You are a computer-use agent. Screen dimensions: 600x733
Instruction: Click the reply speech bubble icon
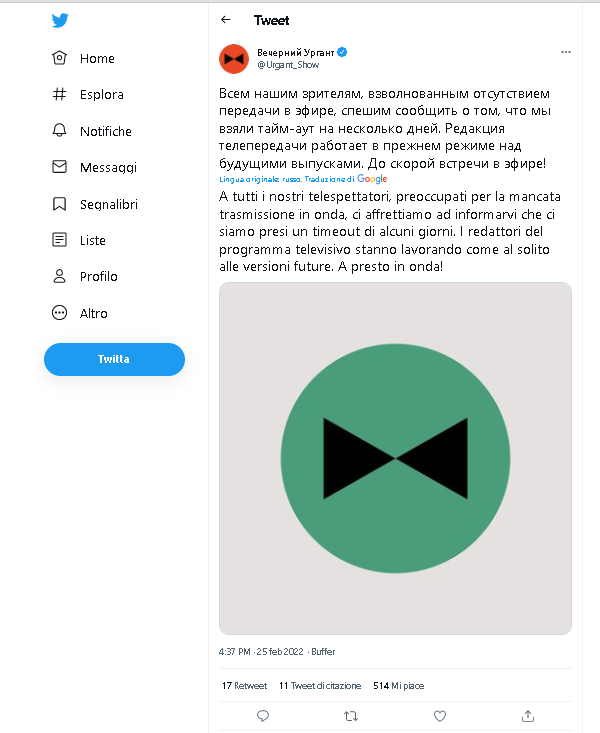263,716
